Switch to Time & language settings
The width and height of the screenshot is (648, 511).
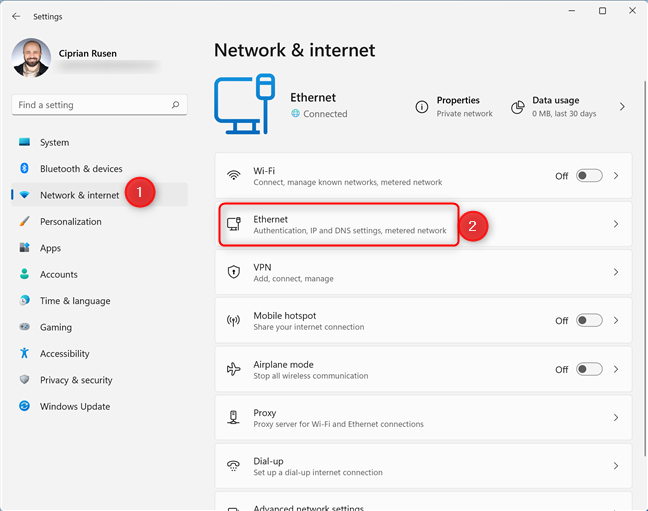(99, 301)
